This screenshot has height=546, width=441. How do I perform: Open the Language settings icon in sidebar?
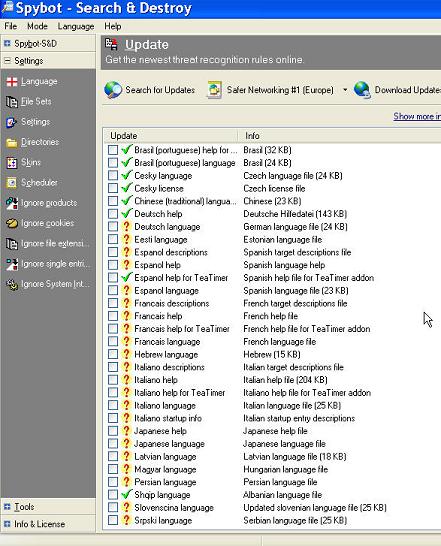coord(12,82)
